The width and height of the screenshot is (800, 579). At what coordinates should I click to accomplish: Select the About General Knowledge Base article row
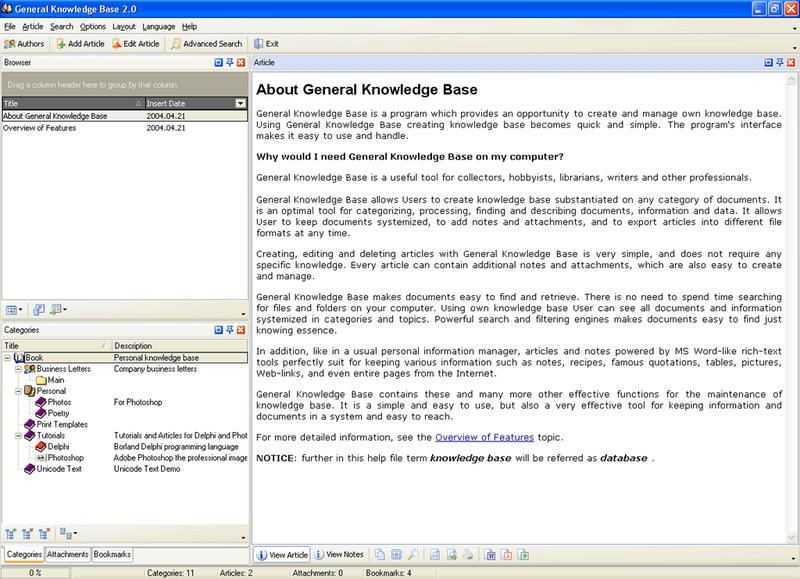[125, 116]
